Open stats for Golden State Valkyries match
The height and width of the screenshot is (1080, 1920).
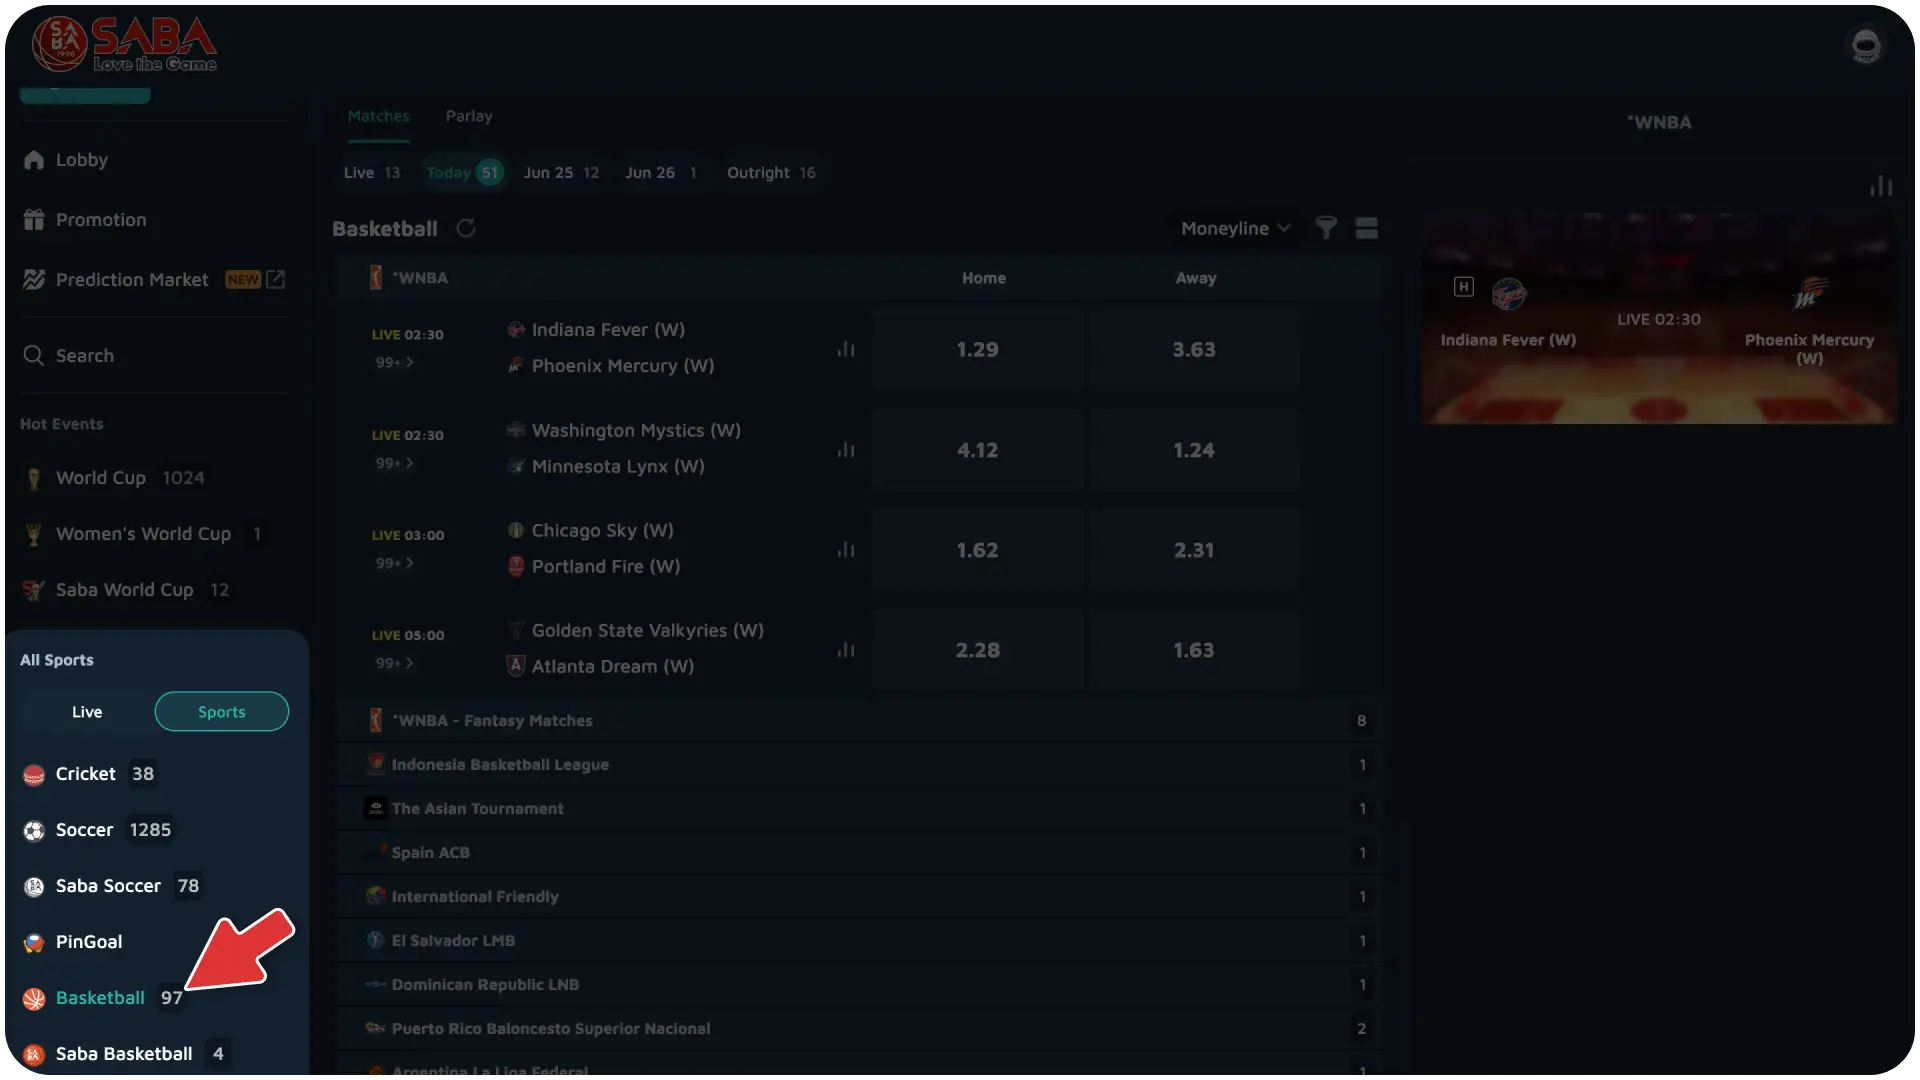click(x=846, y=650)
